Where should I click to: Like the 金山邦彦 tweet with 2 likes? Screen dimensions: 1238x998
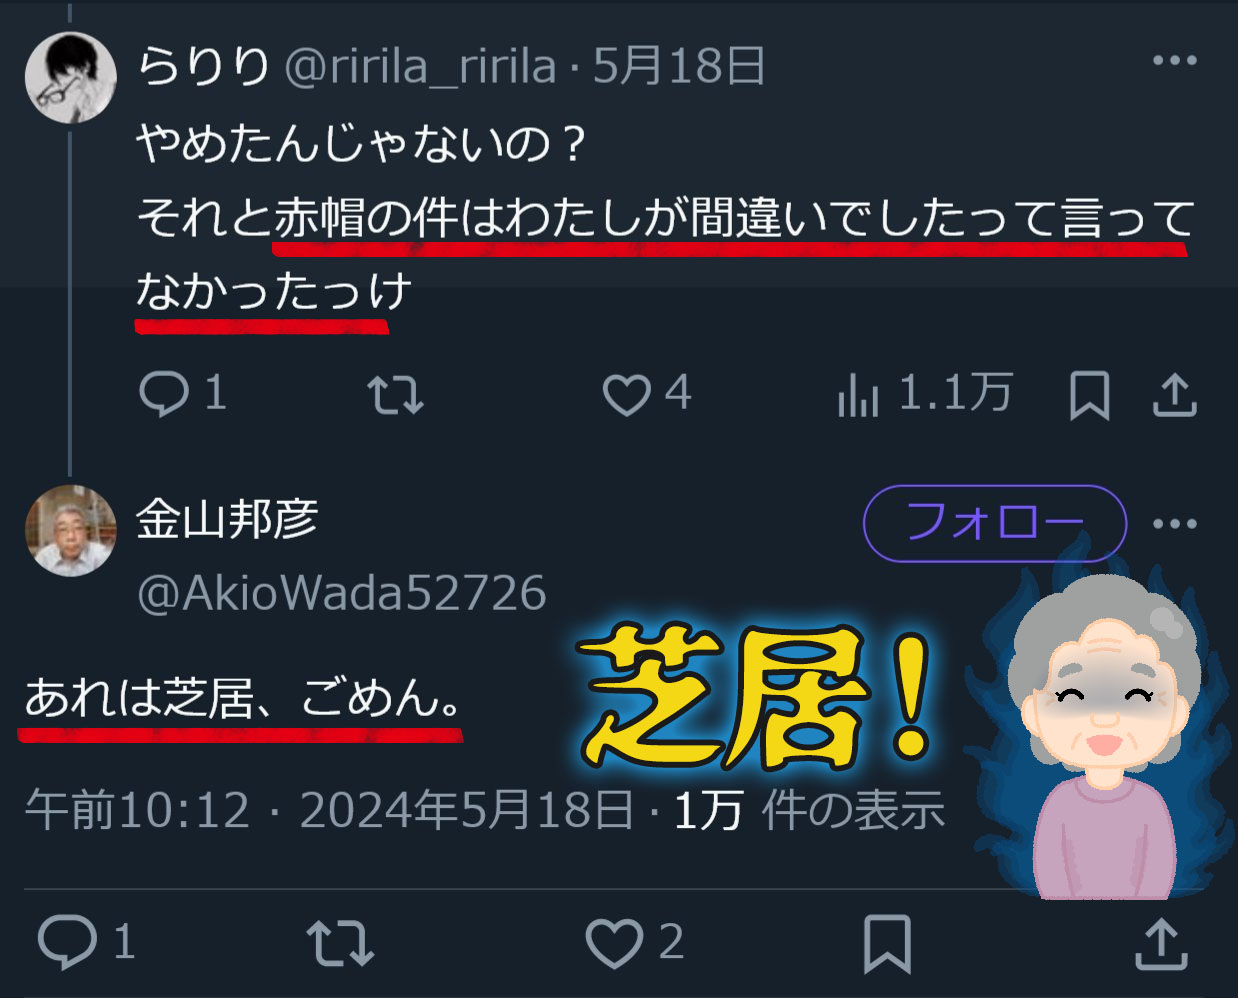[614, 943]
